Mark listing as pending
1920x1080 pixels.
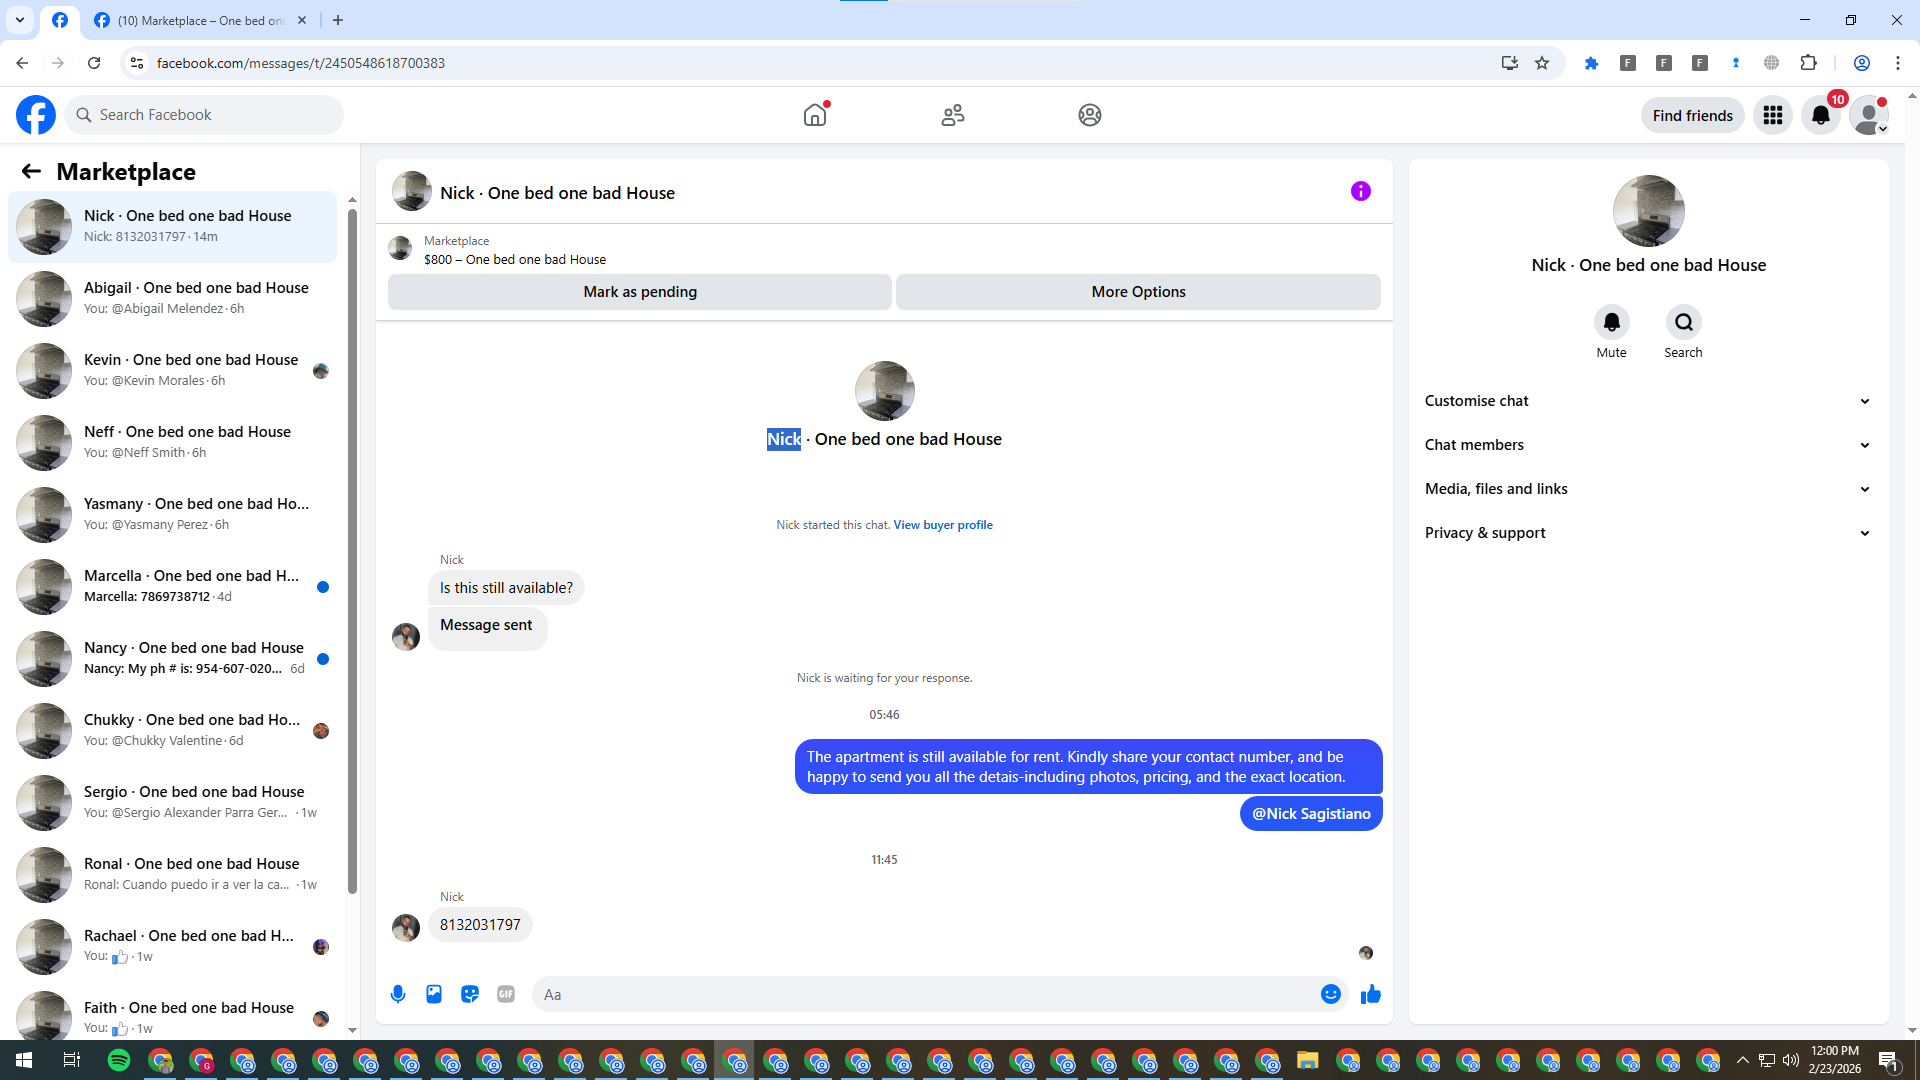640,292
